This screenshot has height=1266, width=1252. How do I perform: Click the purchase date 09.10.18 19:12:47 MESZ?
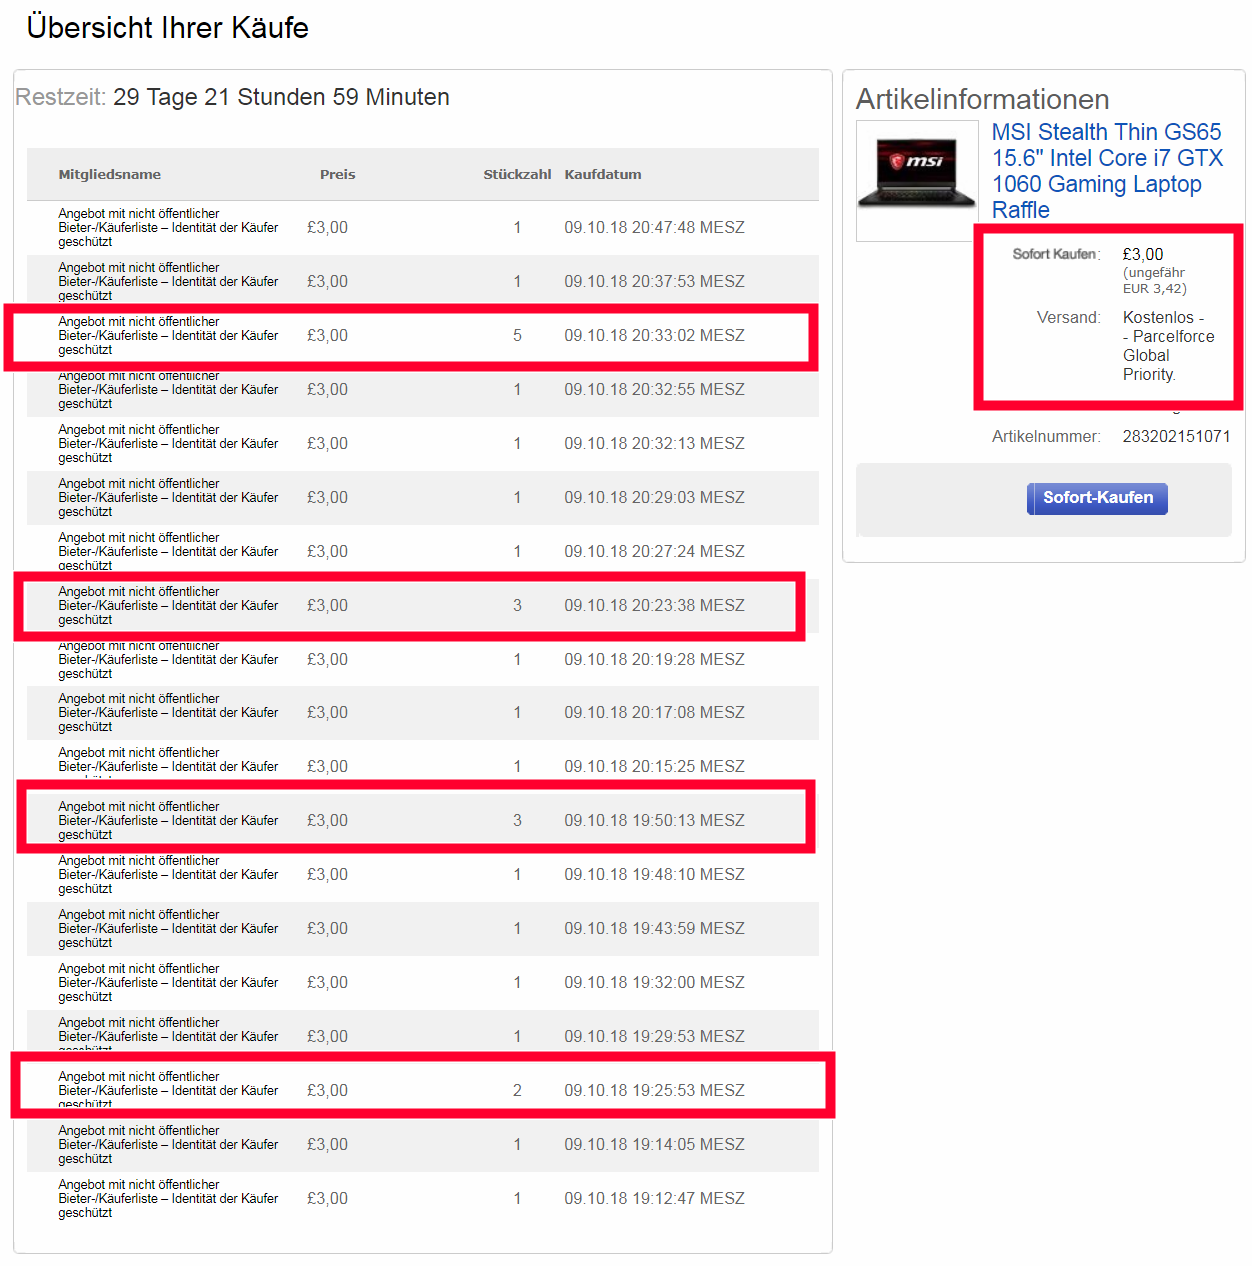pyautogui.click(x=654, y=1198)
